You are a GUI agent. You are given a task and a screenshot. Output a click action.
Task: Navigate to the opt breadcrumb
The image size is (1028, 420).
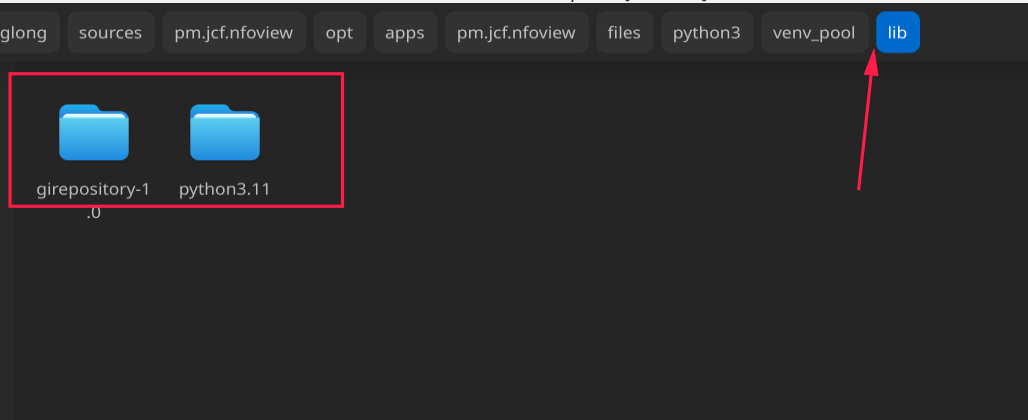click(x=340, y=32)
